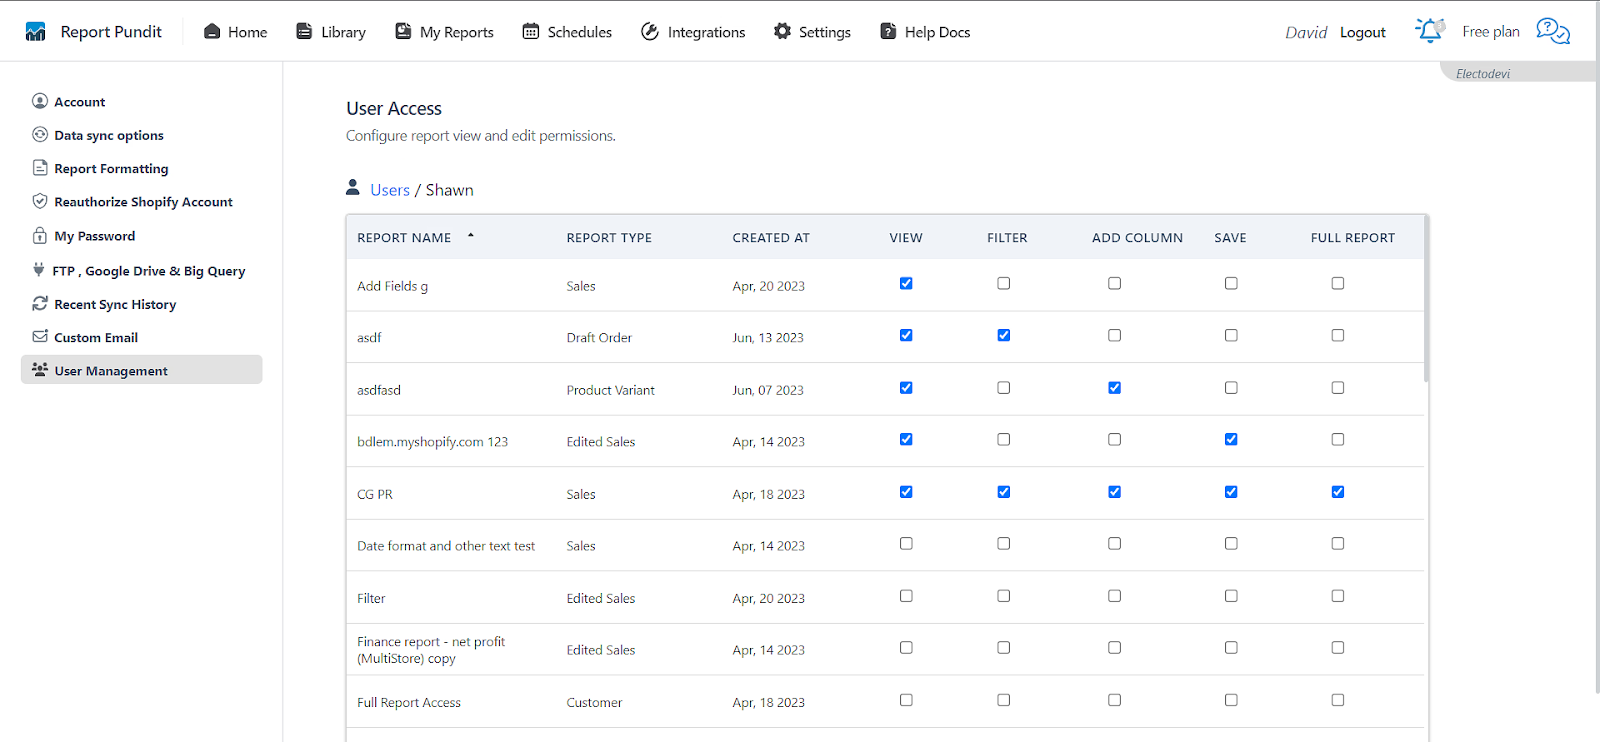
Task: Click the Logout link
Action: pyautogui.click(x=1362, y=32)
